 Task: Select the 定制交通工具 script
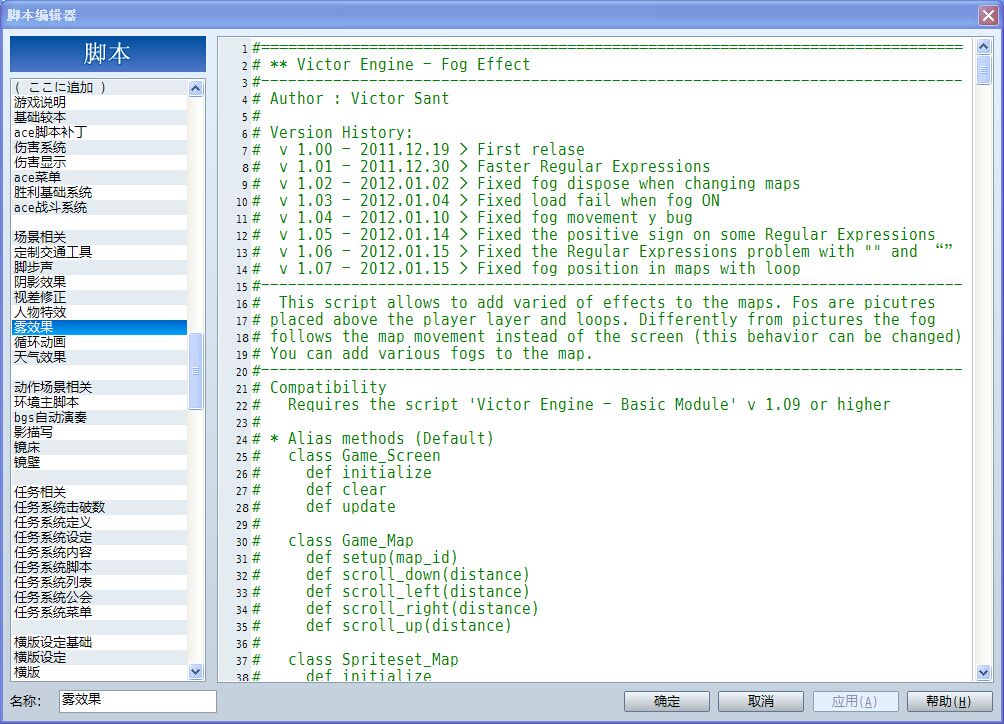[100, 252]
